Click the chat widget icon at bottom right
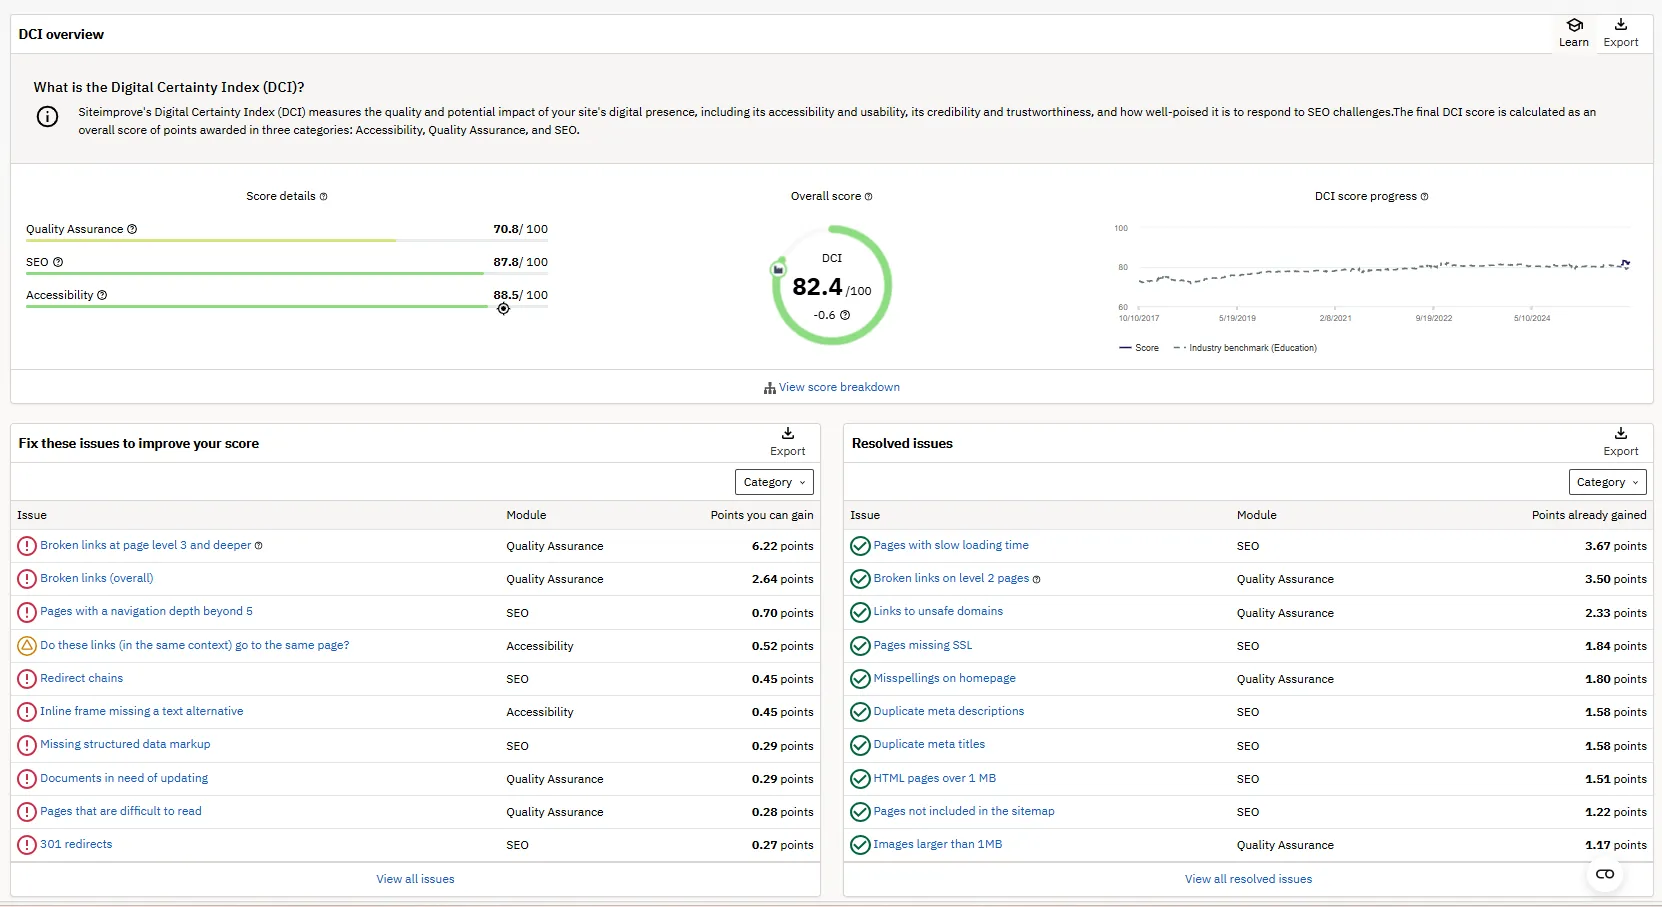The image size is (1662, 907). point(1604,874)
